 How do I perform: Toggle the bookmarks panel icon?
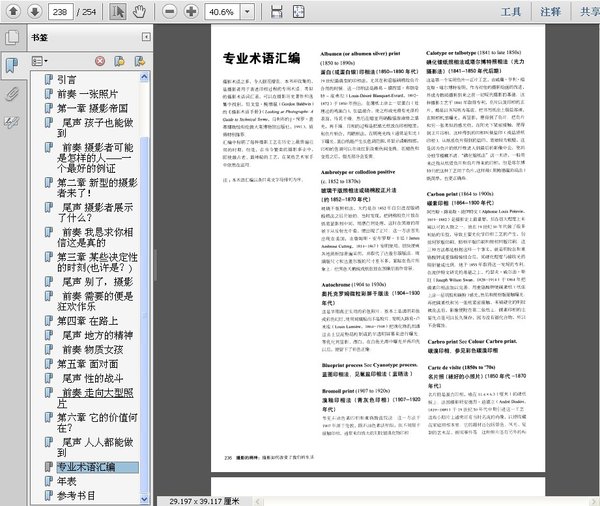pyautogui.click(x=12, y=65)
